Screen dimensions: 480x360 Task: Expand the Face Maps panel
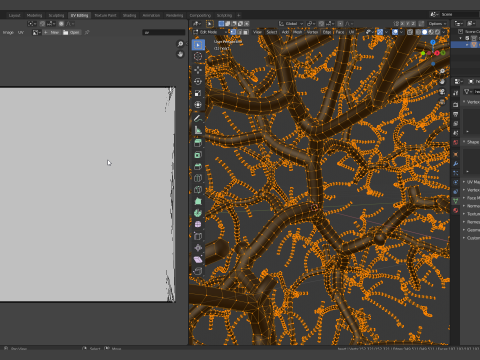pyautogui.click(x=471, y=198)
